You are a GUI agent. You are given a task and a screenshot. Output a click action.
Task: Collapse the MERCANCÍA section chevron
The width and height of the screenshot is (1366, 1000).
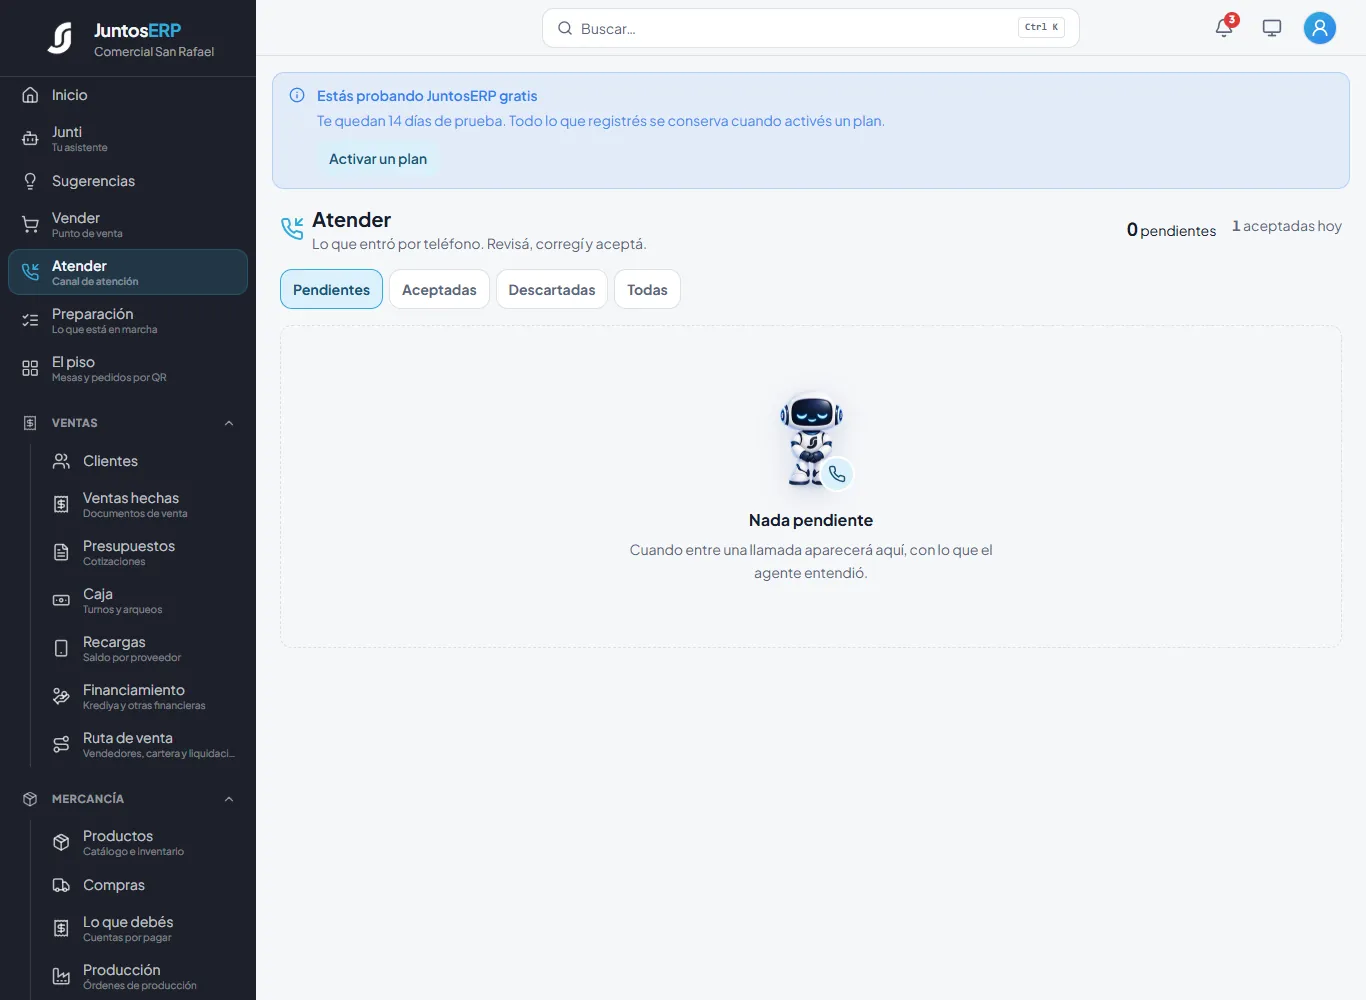click(229, 799)
